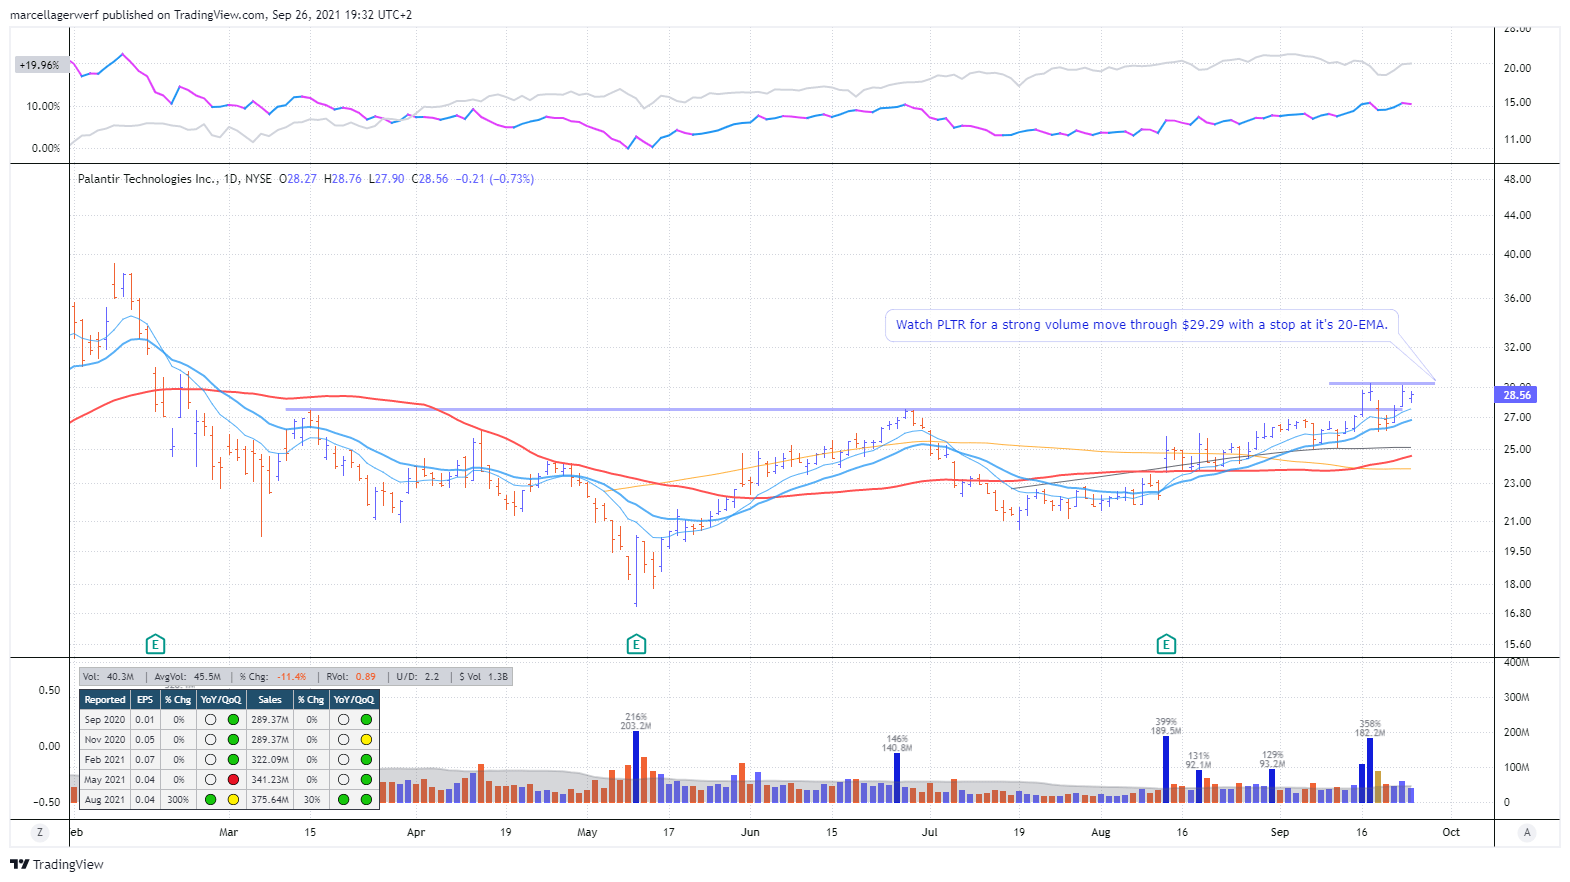Select the short horizontal line at 29.29
This screenshot has height=882, width=1570.
pyautogui.click(x=1381, y=383)
